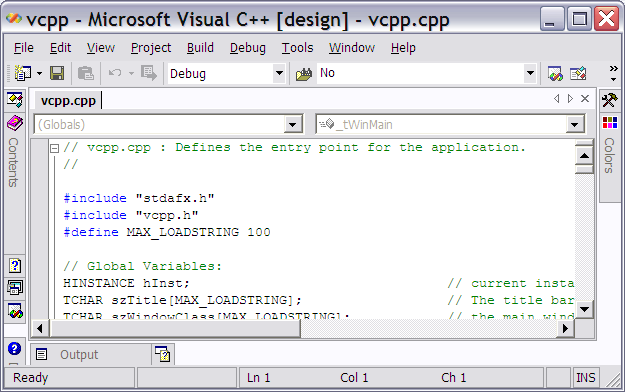Expand the (Globals) scope dropdown
The height and width of the screenshot is (392, 625).
293,125
